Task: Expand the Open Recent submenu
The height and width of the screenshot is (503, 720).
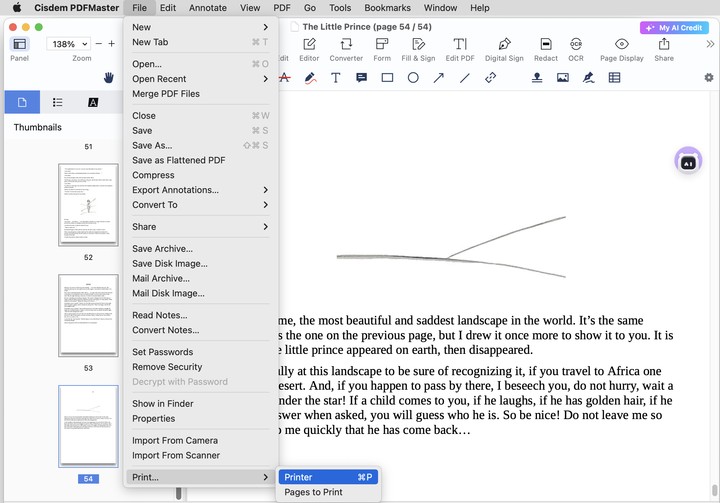Action: pos(201,79)
